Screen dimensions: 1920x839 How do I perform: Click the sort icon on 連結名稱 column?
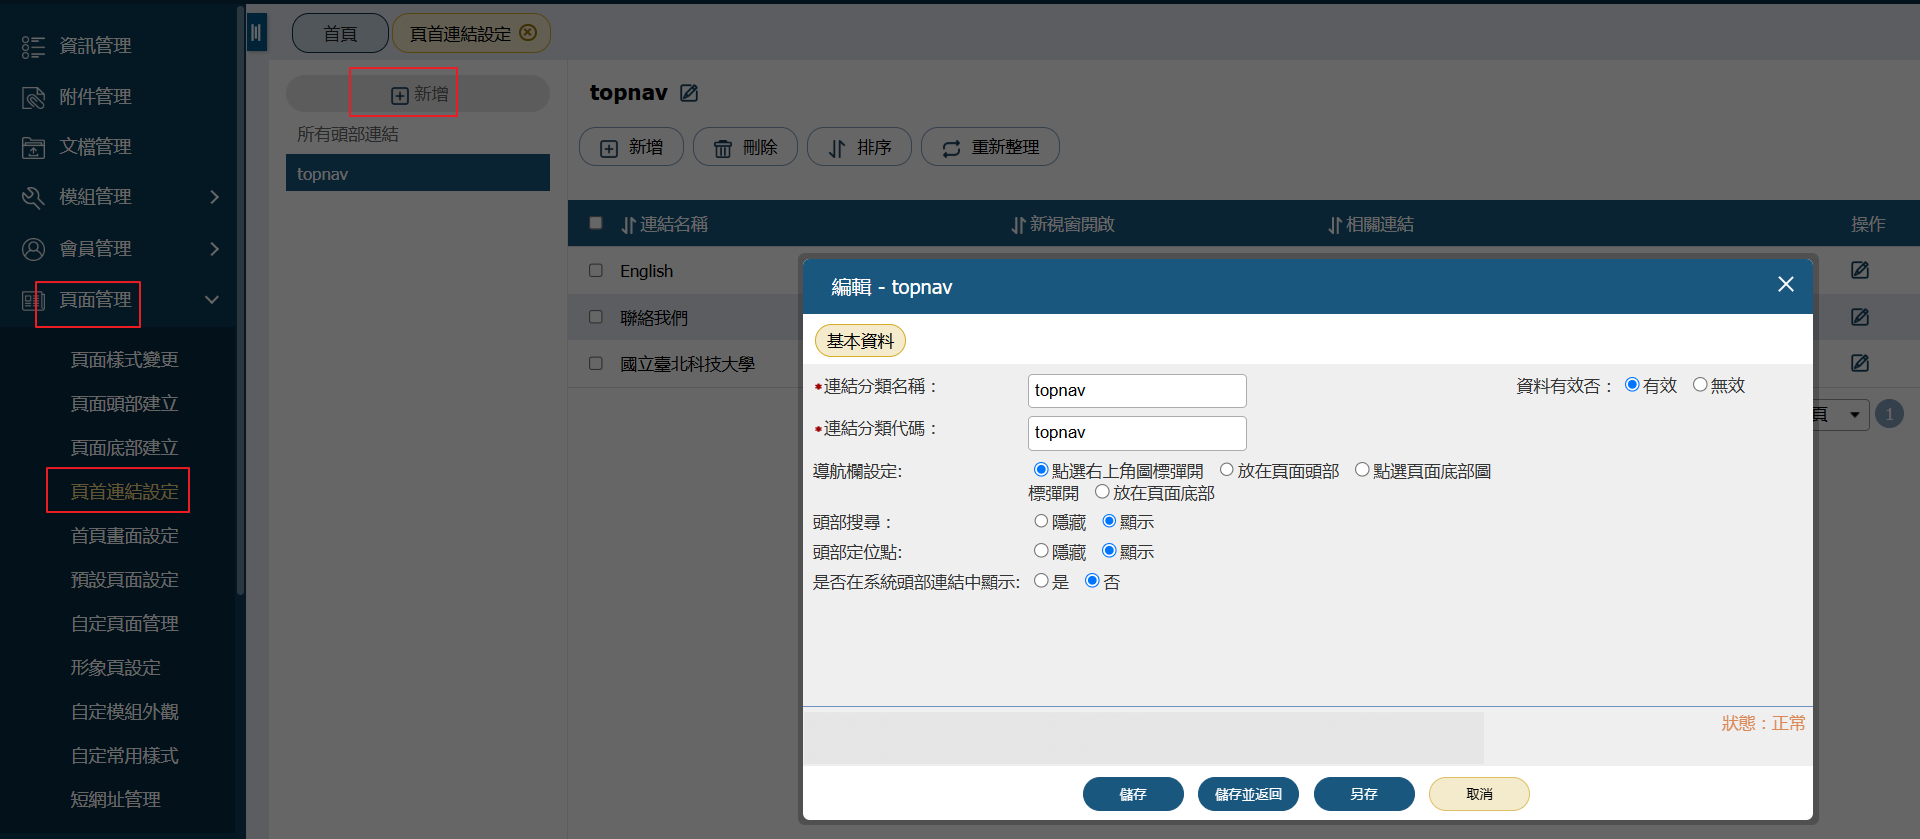point(629,225)
